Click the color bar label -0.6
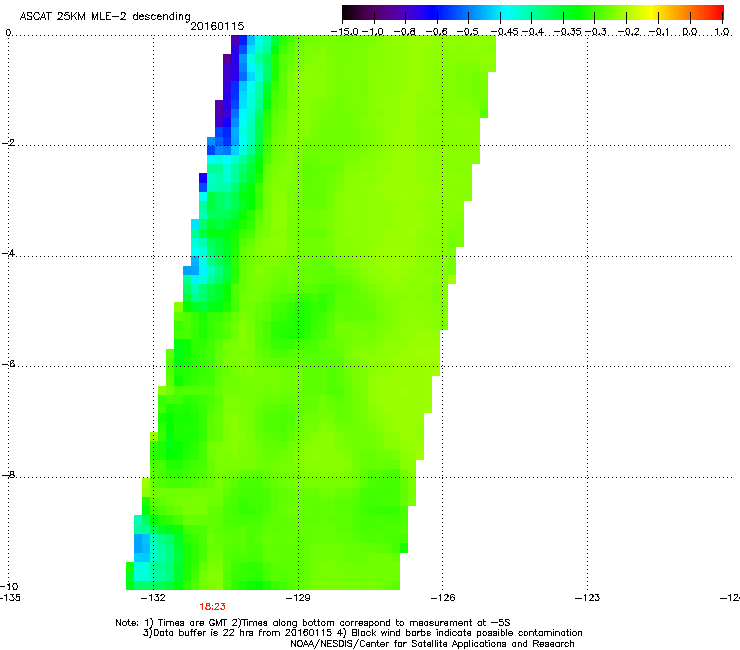The height and width of the screenshot is (650, 740). pyautogui.click(x=436, y=32)
